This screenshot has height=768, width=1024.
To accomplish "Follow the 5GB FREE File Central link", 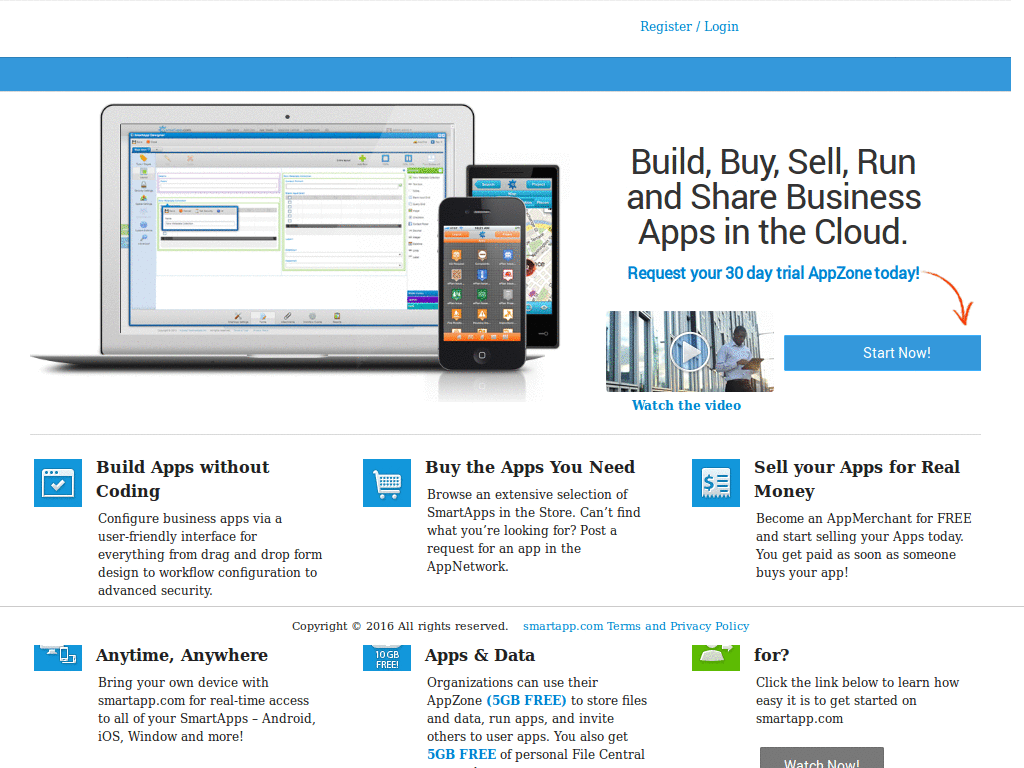I will click(x=462, y=754).
